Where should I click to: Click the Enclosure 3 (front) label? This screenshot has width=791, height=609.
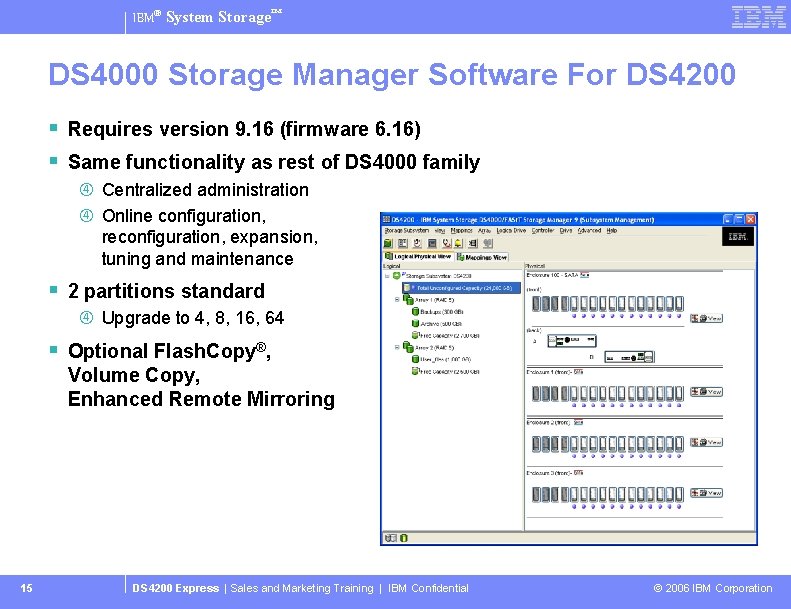tap(549, 473)
